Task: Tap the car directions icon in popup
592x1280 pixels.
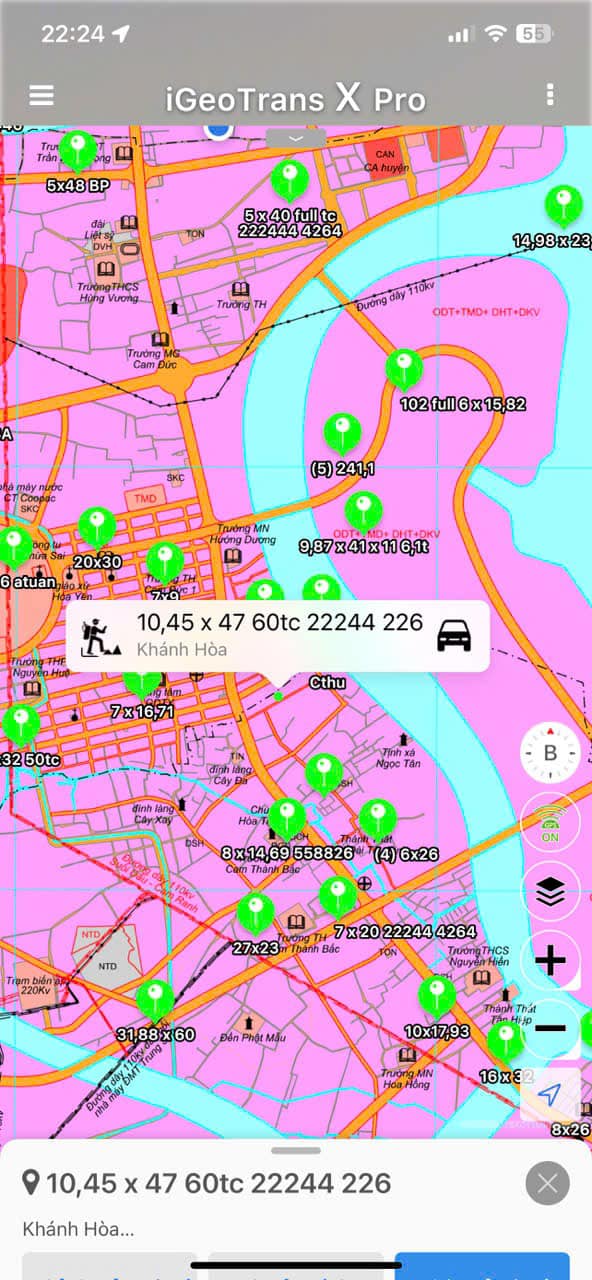Action: [x=454, y=636]
